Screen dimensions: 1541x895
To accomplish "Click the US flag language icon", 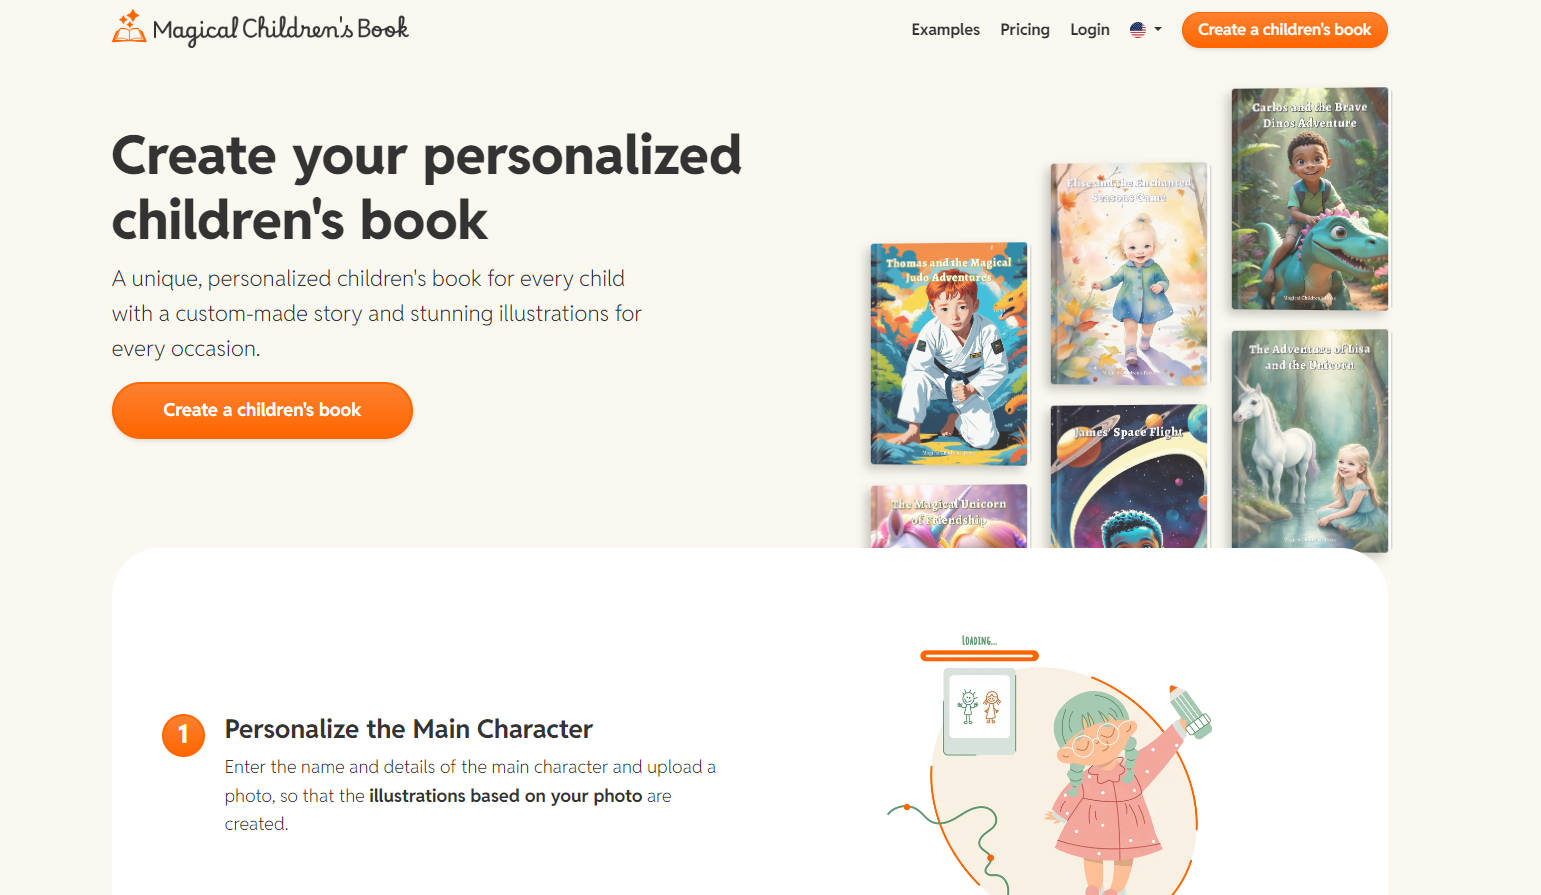I will tap(1137, 30).
